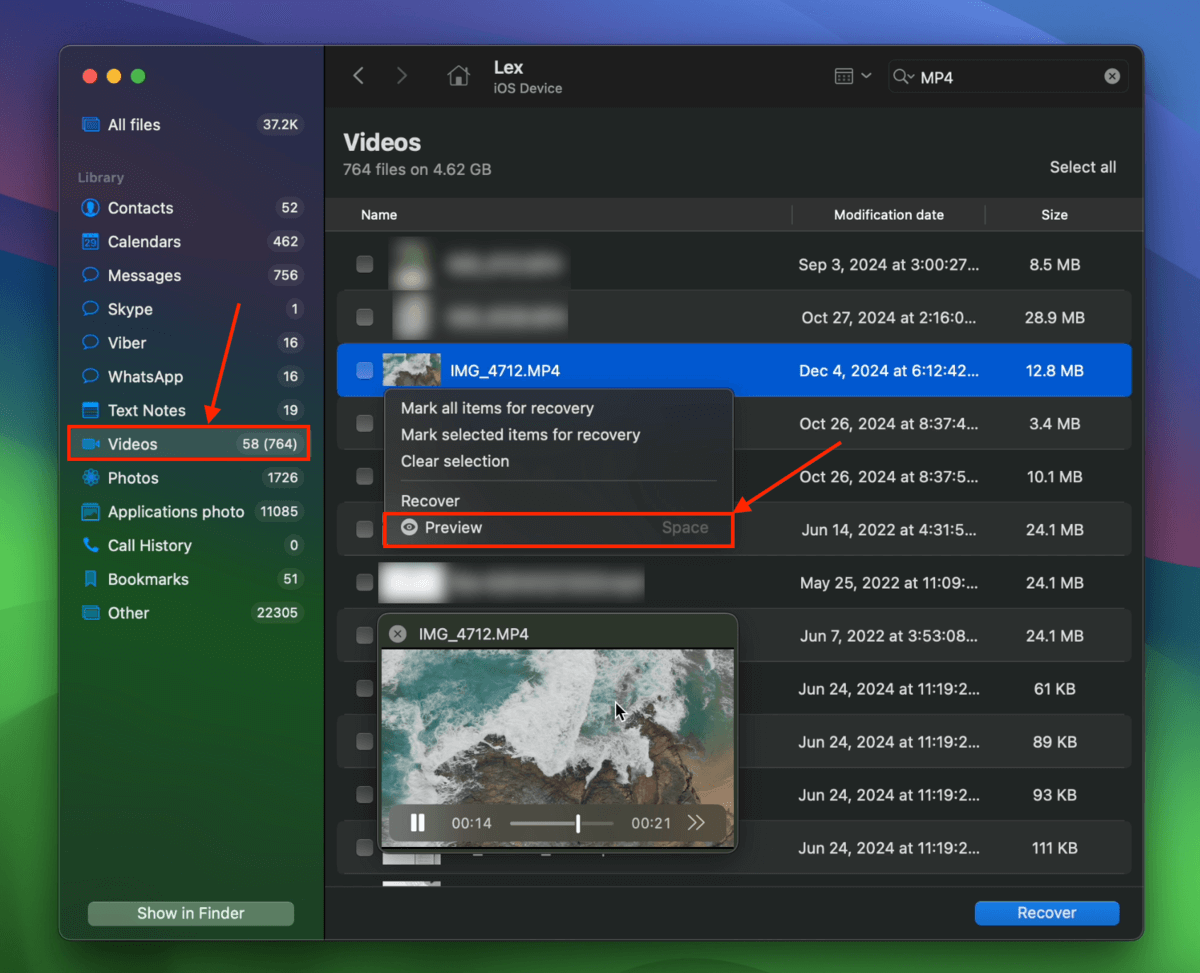The image size is (1200, 973).
Task: Click the Home icon in toolbar
Action: 458,76
